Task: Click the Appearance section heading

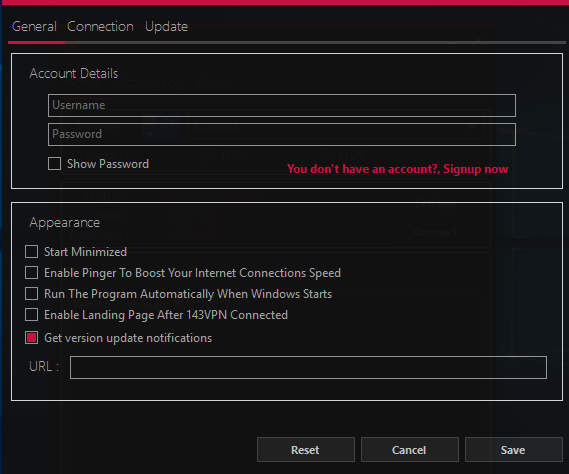Action: (65, 222)
